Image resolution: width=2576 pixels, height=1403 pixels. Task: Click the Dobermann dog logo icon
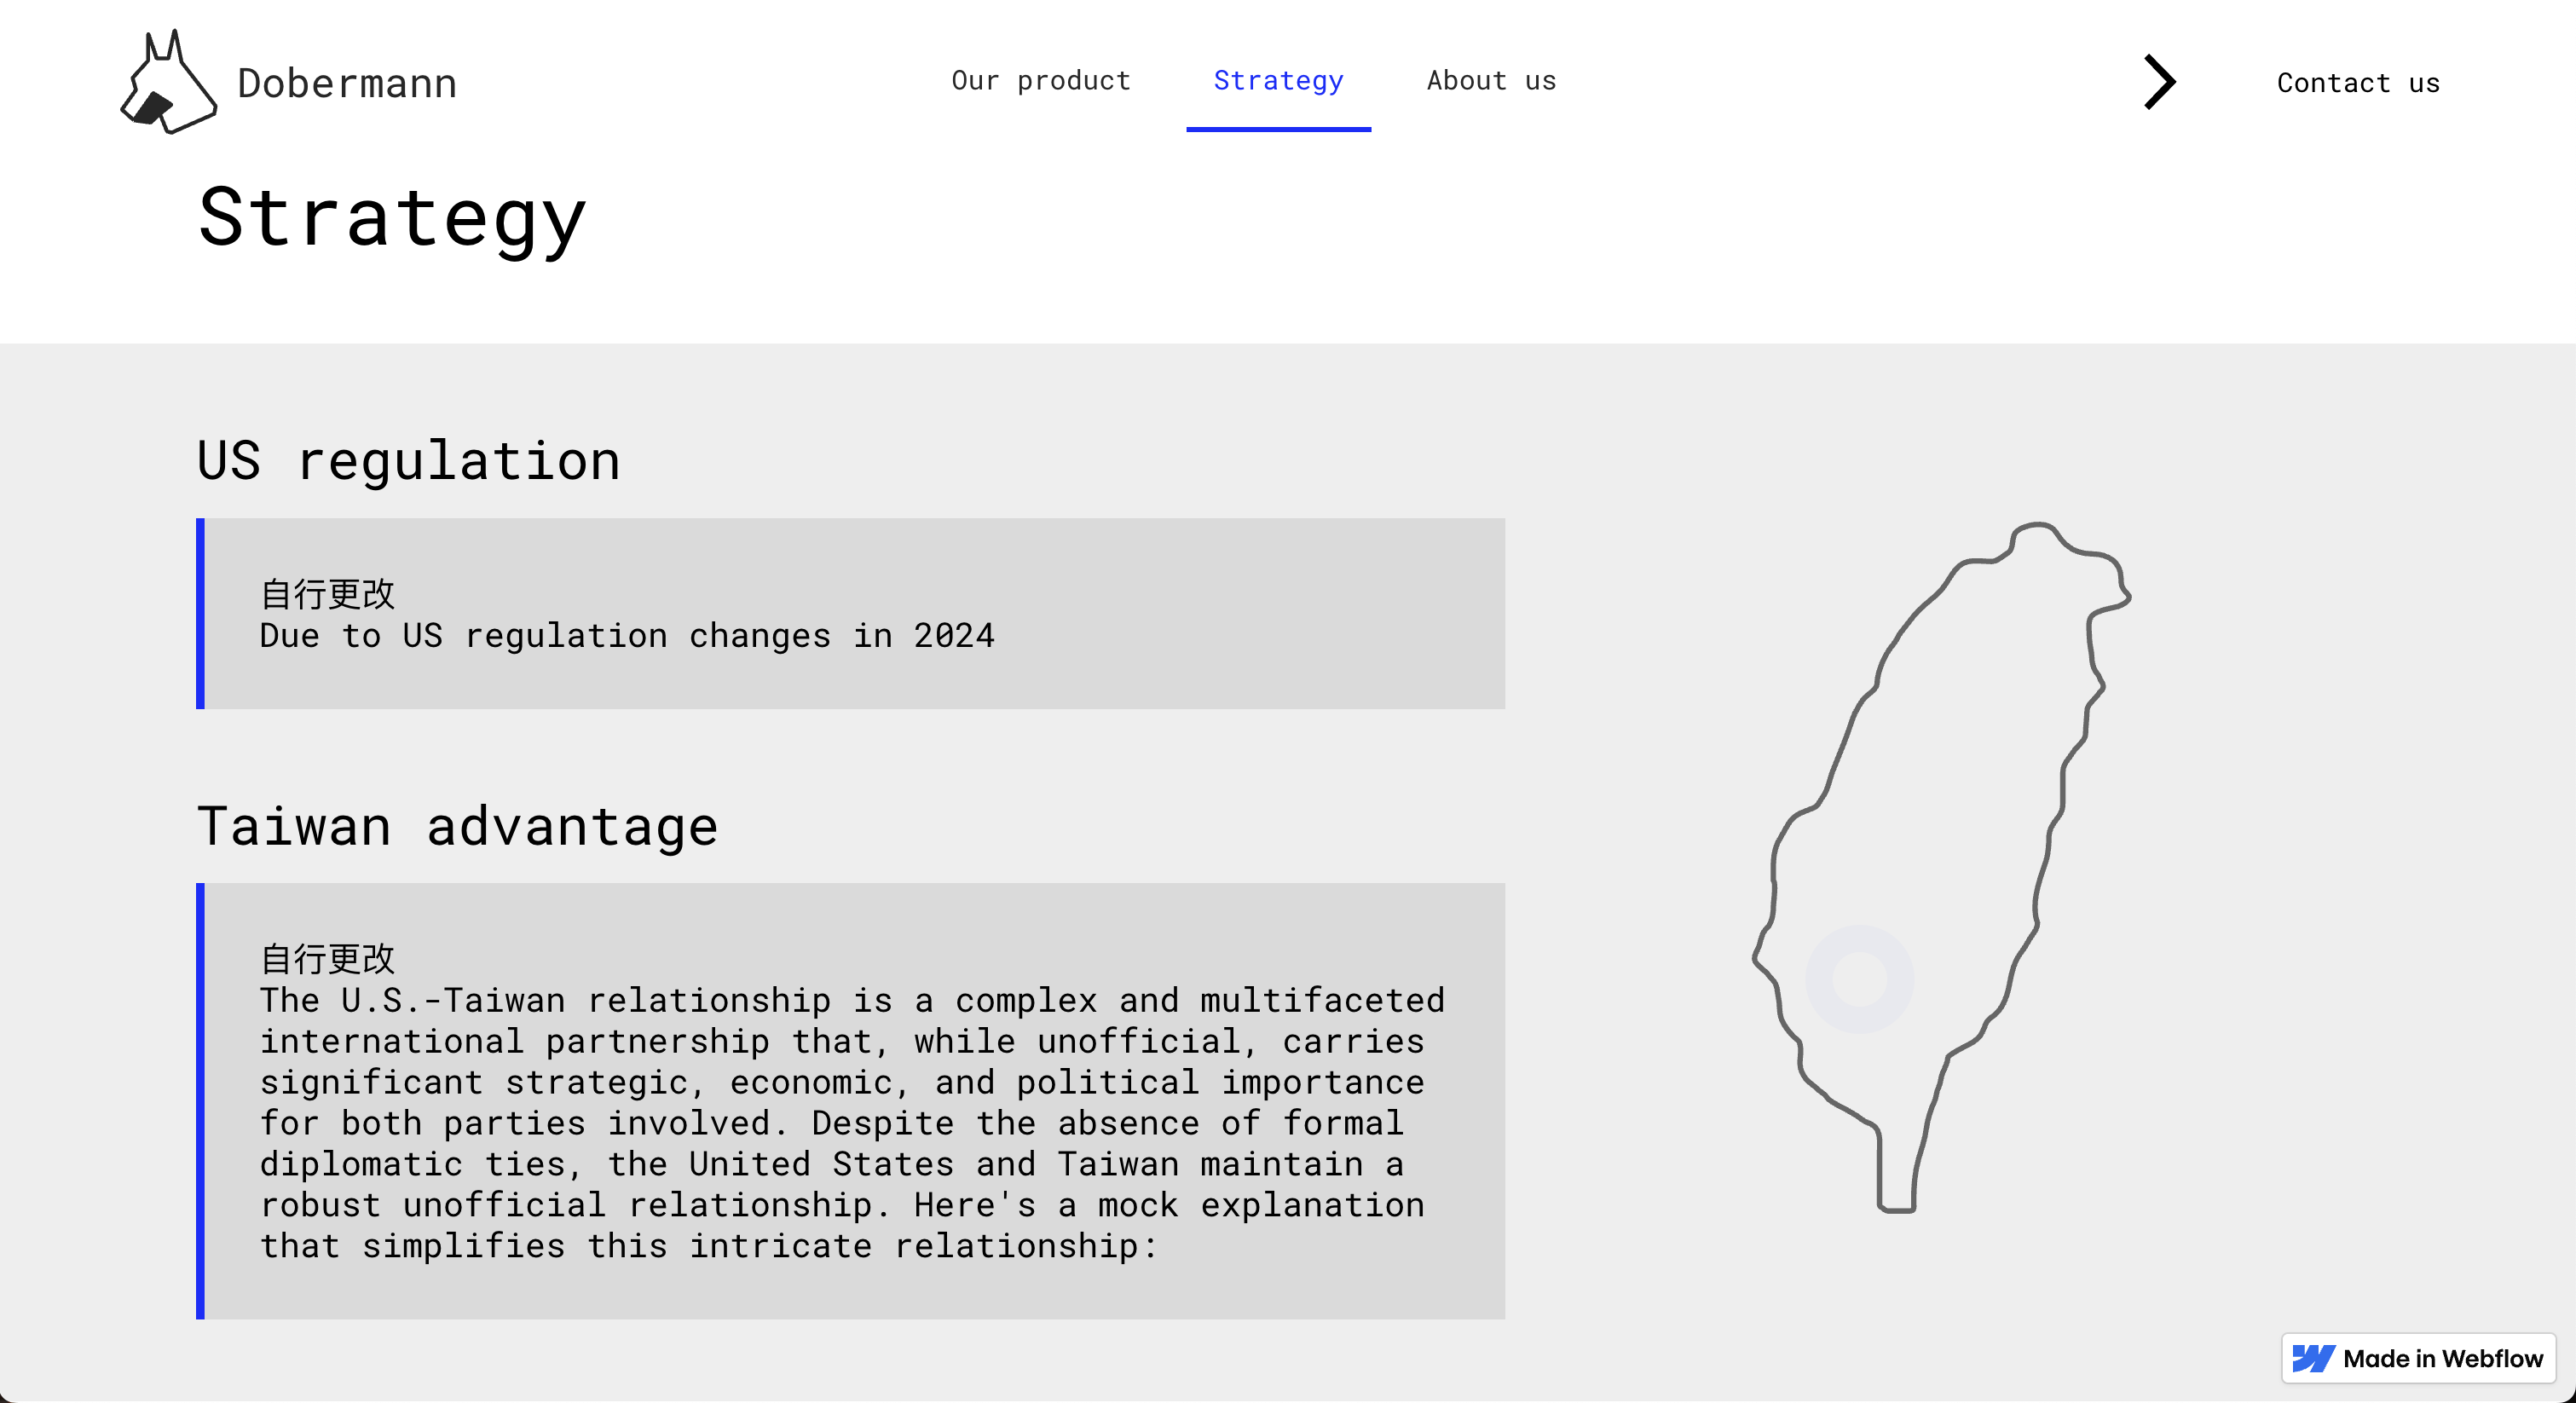tap(168, 82)
